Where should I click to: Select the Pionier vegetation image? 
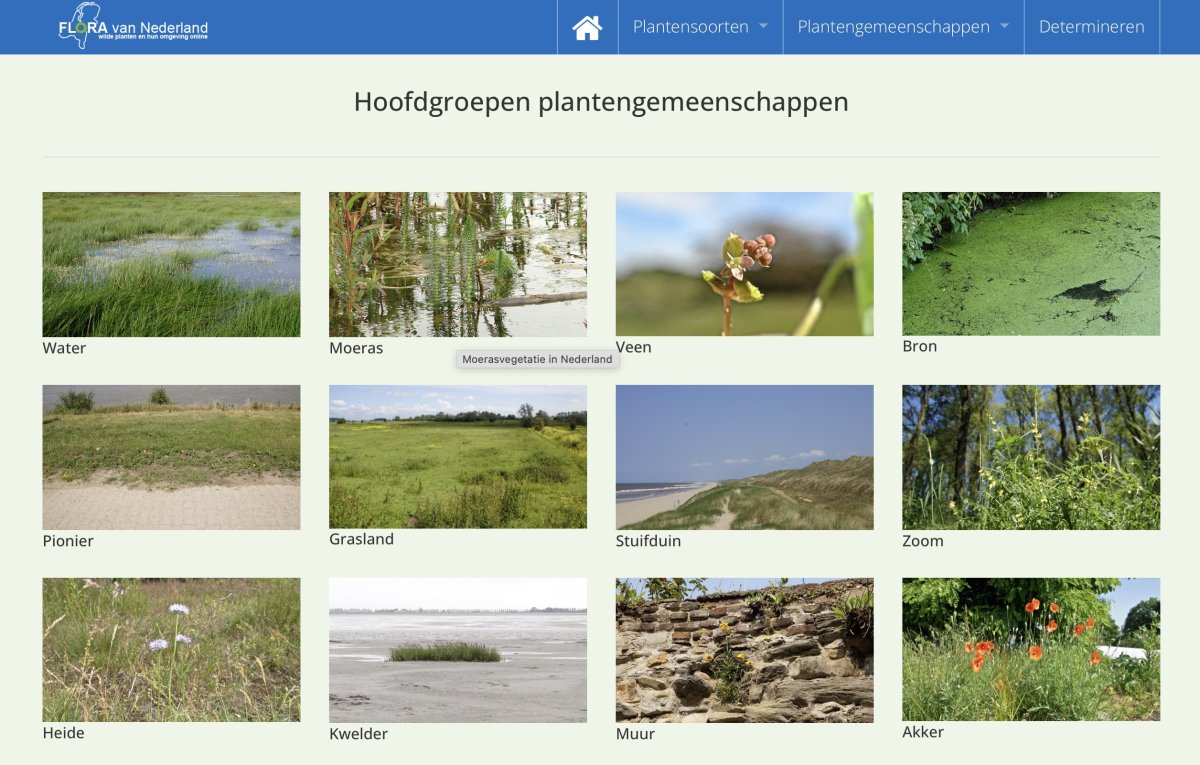[x=171, y=457]
